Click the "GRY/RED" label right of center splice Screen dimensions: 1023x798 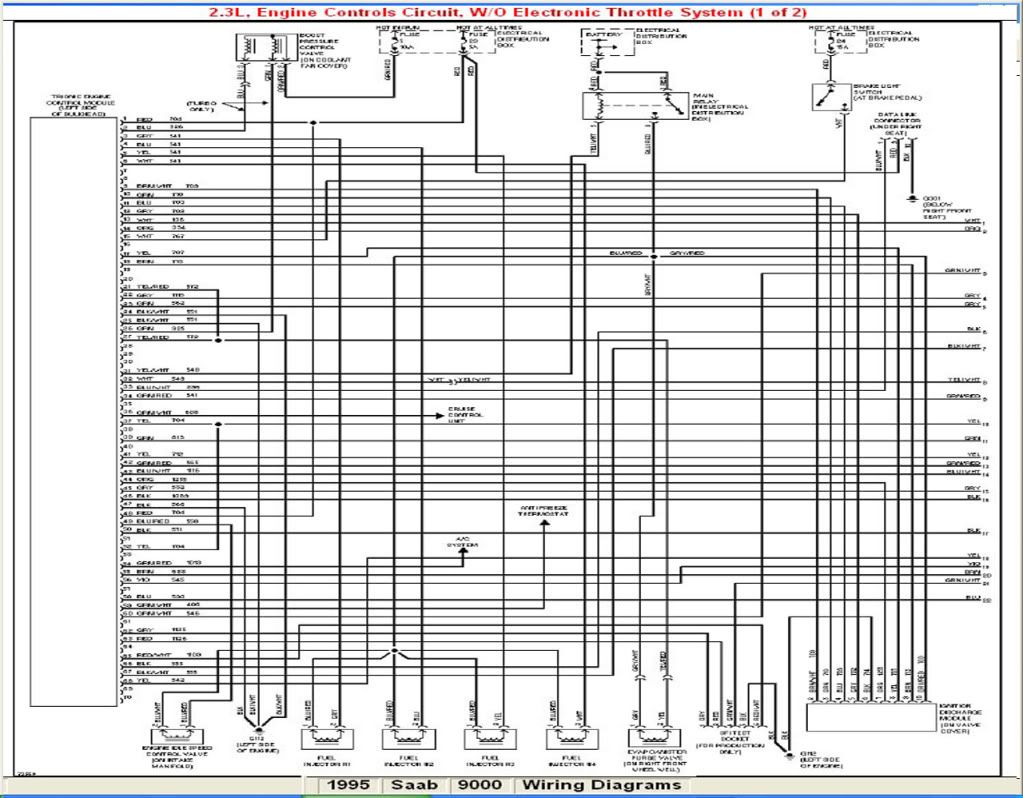click(687, 253)
